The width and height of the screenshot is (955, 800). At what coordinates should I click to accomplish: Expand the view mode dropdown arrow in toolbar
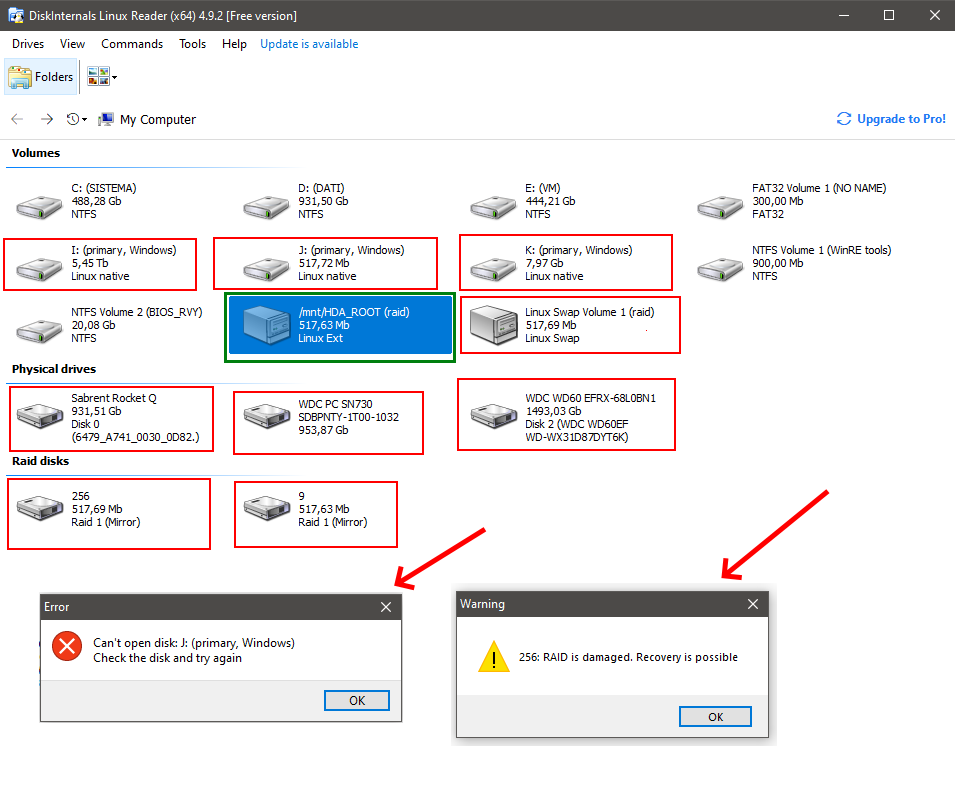click(115, 77)
